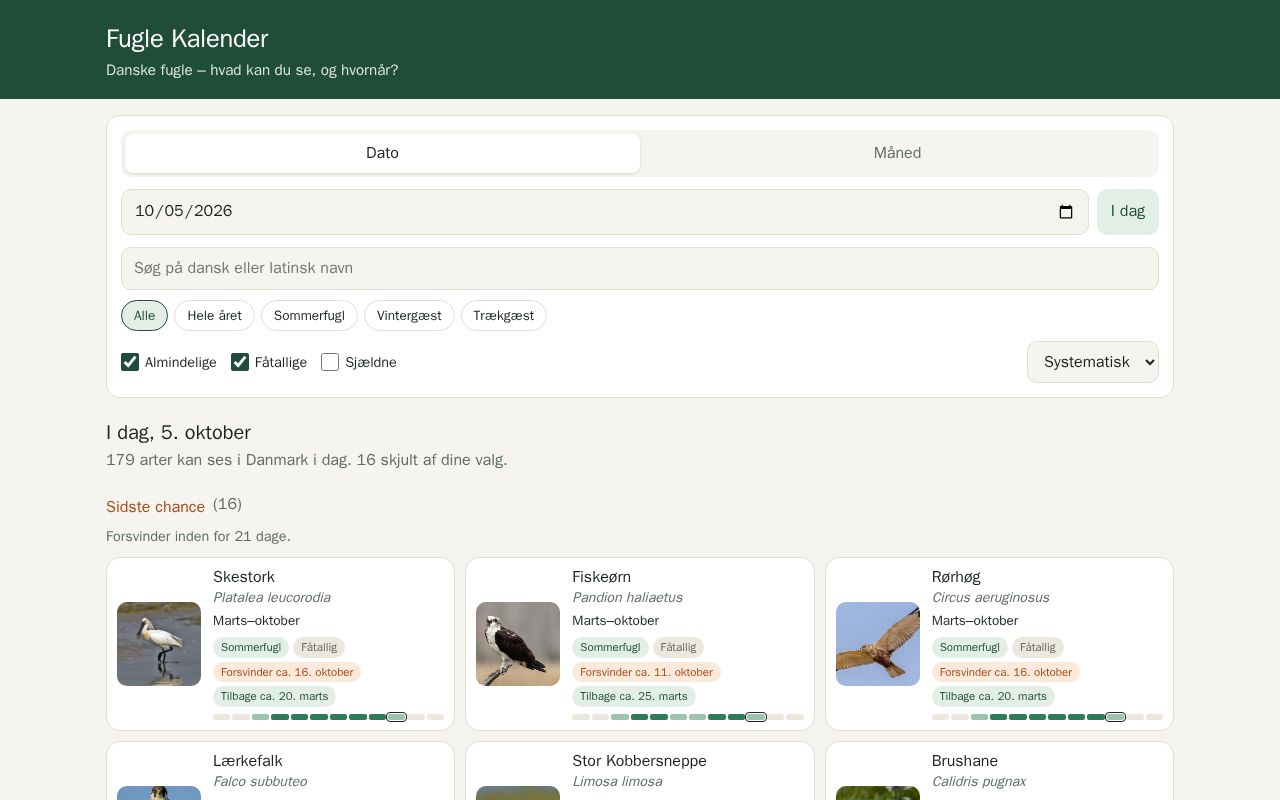Uncheck the Fåtallige checkbox

[x=240, y=362]
